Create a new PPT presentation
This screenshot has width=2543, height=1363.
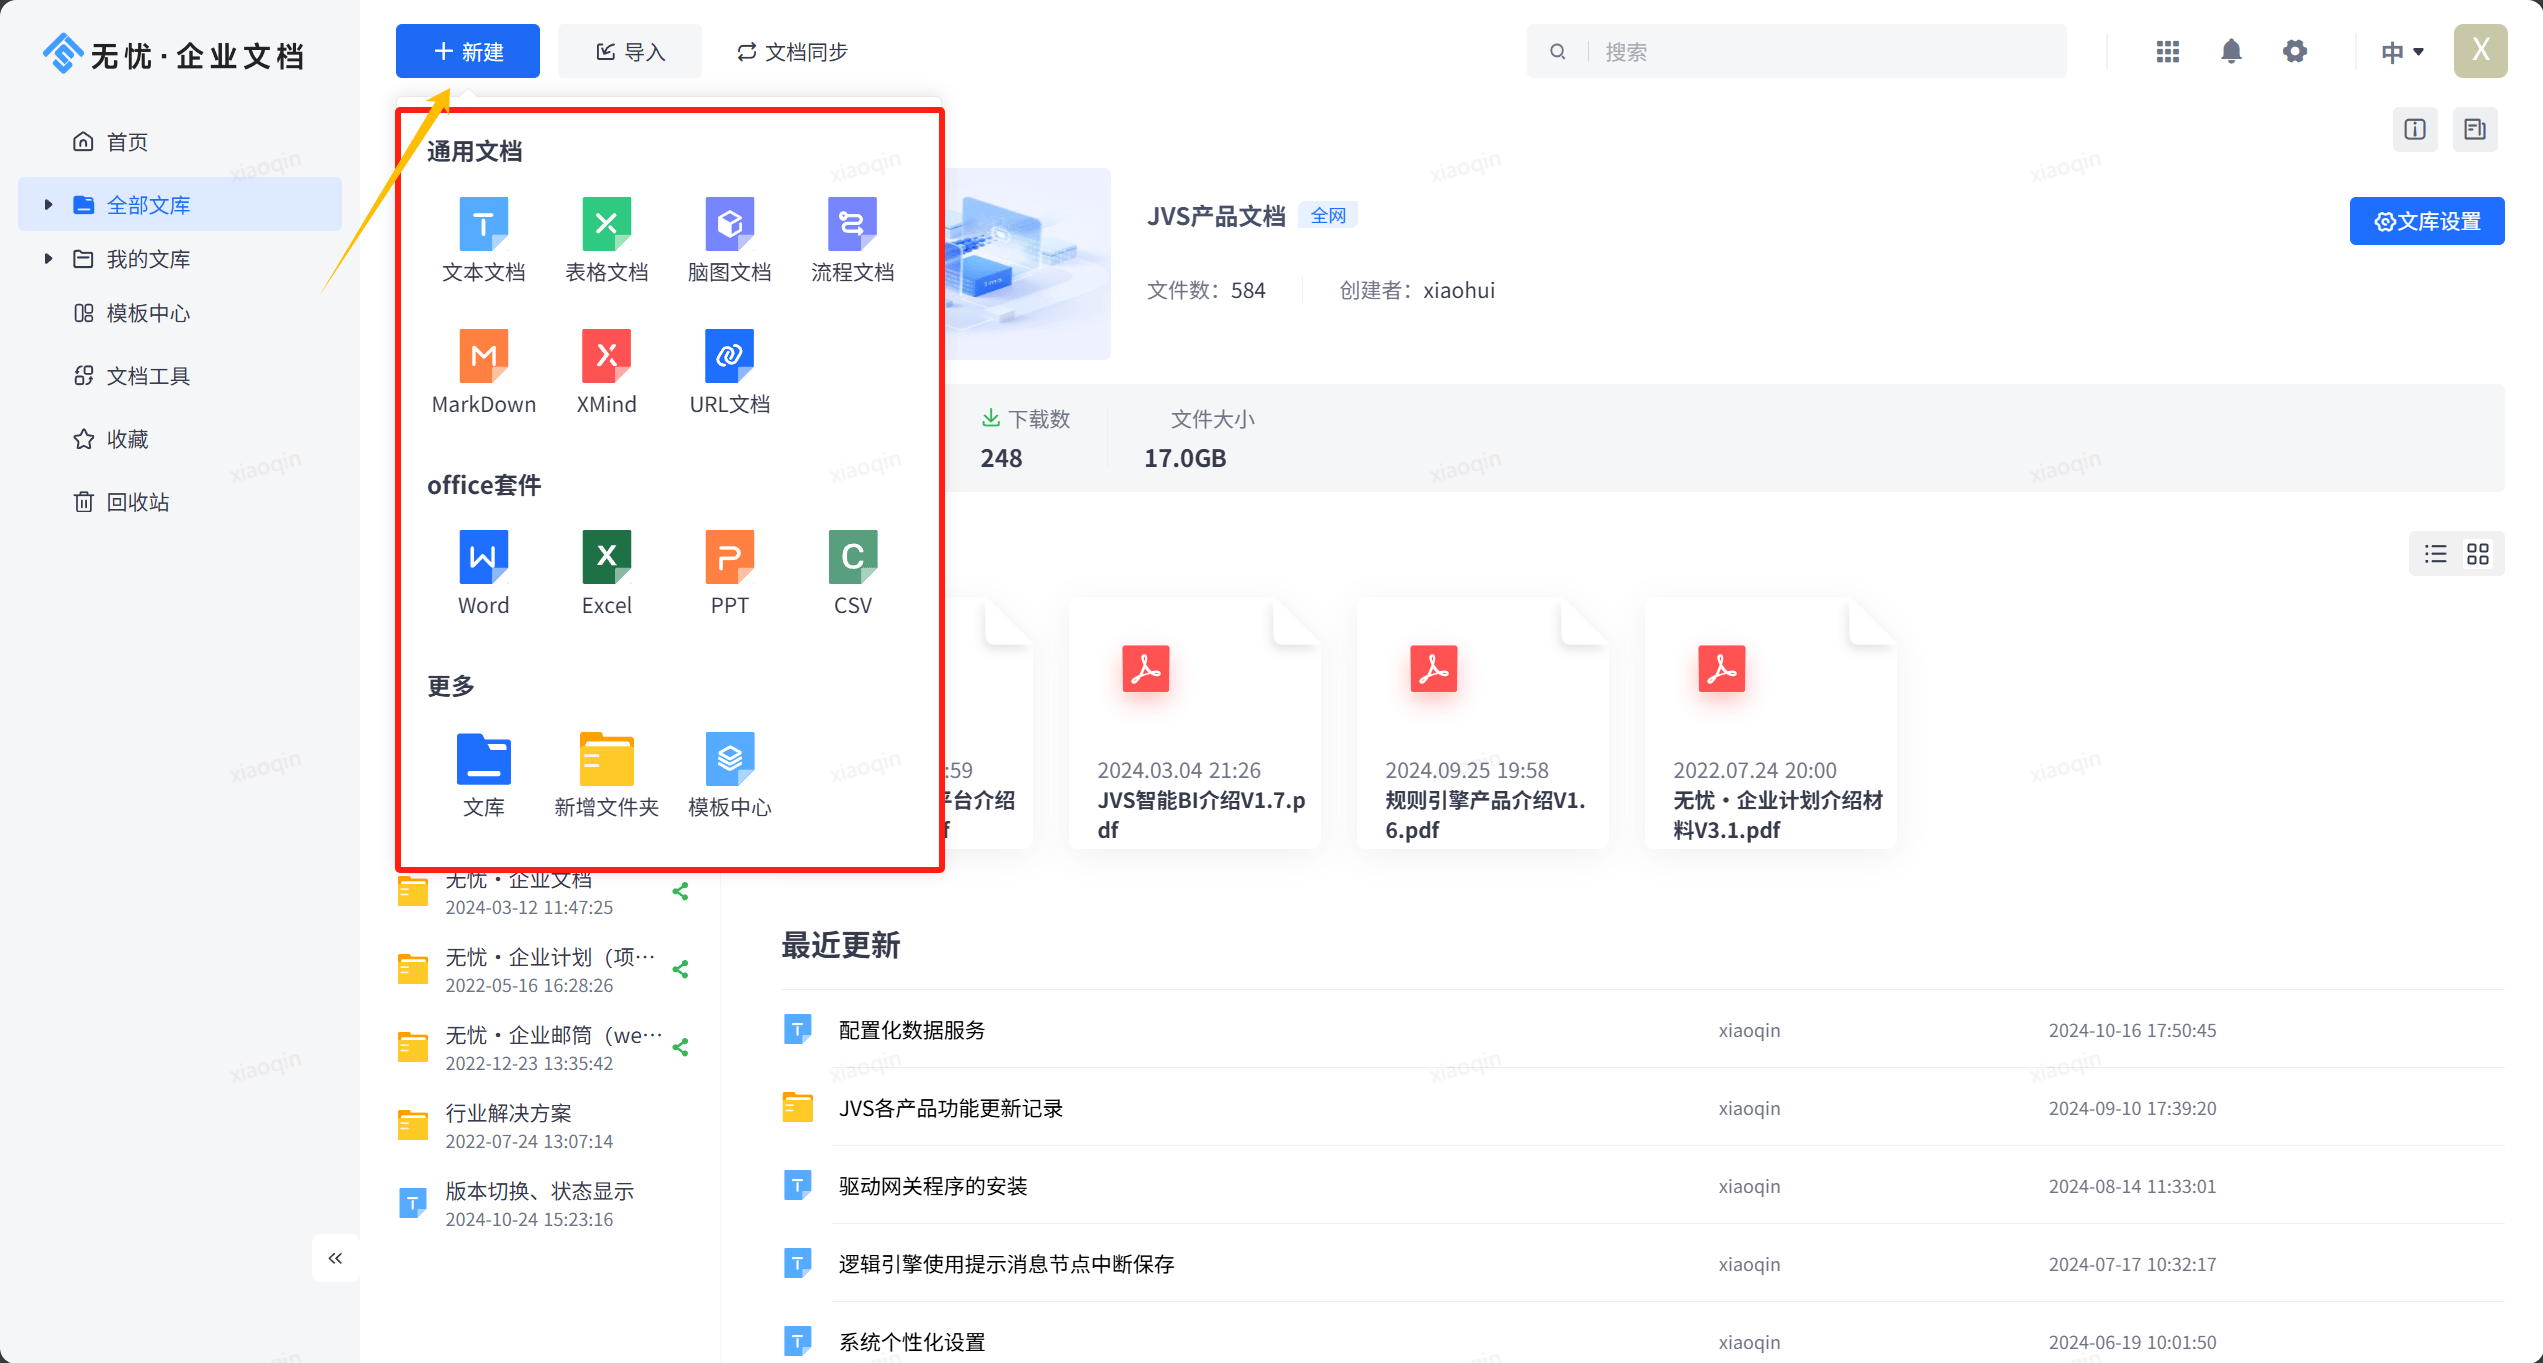[729, 570]
